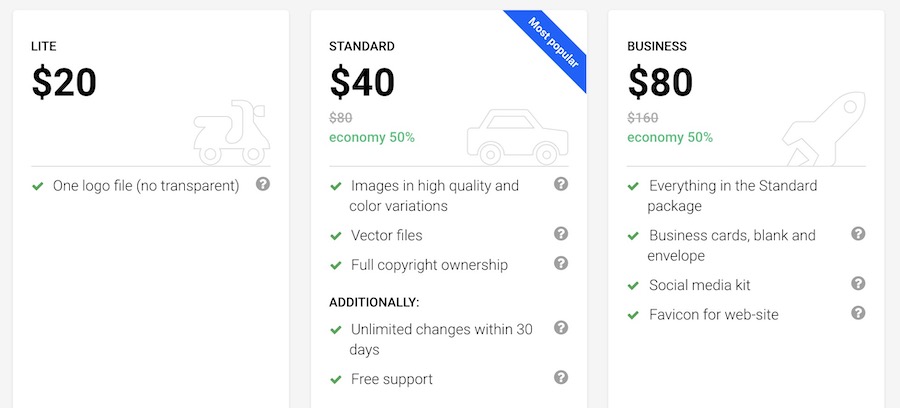Select the Standard $40 price
The image size is (900, 408).
(362, 83)
